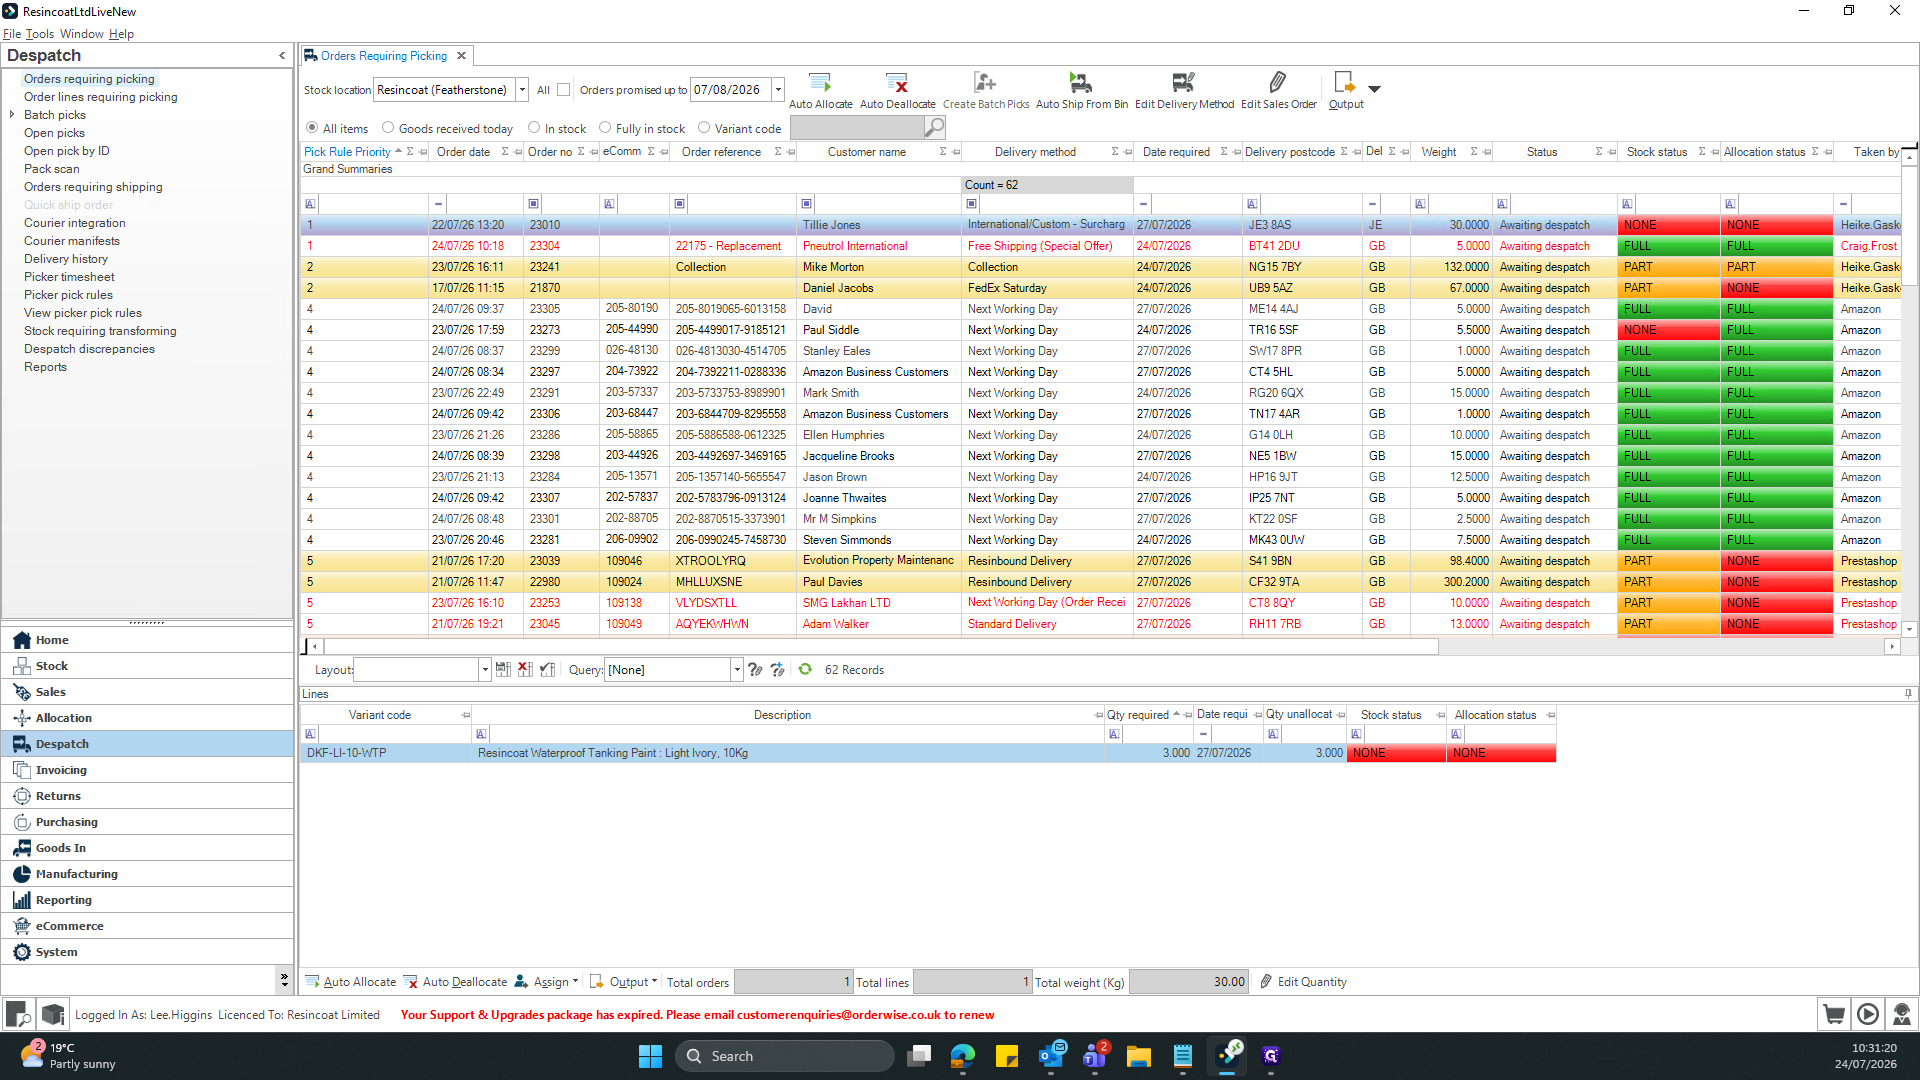
Task: Click the product info cube icon in status bar
Action: coord(53,1014)
